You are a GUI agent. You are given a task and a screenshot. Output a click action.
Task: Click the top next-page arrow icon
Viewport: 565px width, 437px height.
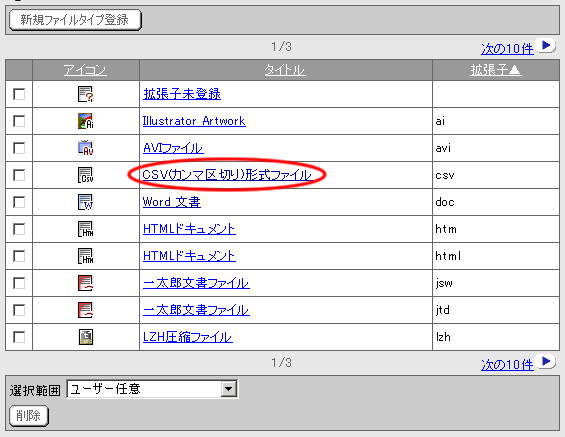(546, 46)
